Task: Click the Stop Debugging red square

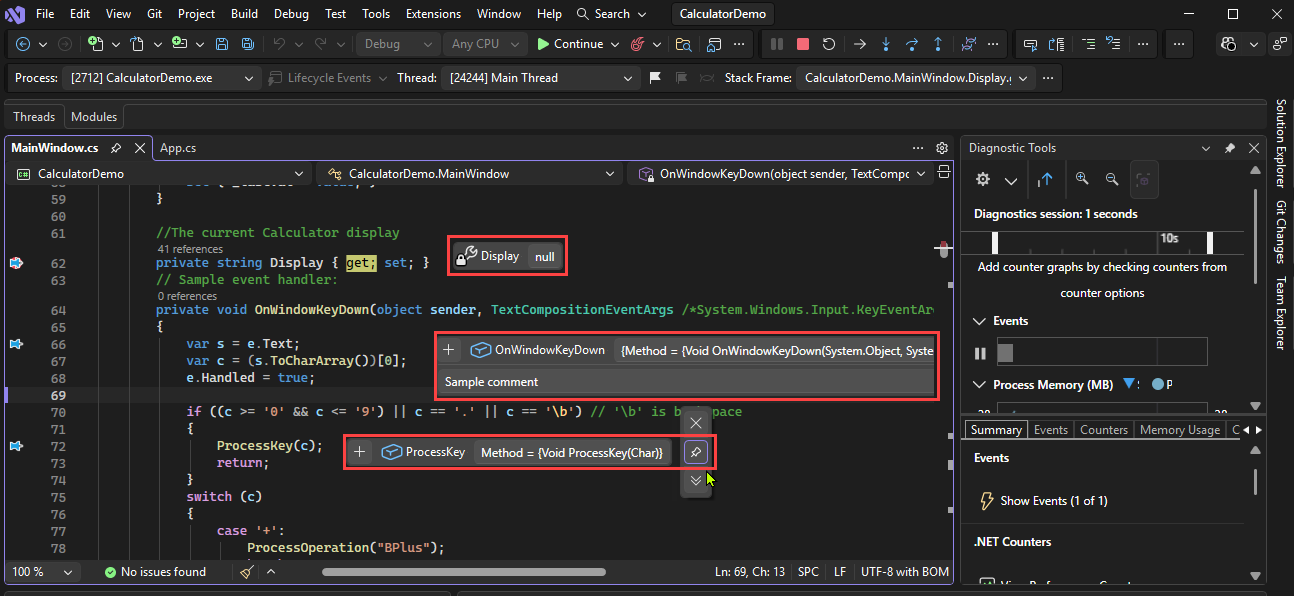Action: (x=803, y=44)
